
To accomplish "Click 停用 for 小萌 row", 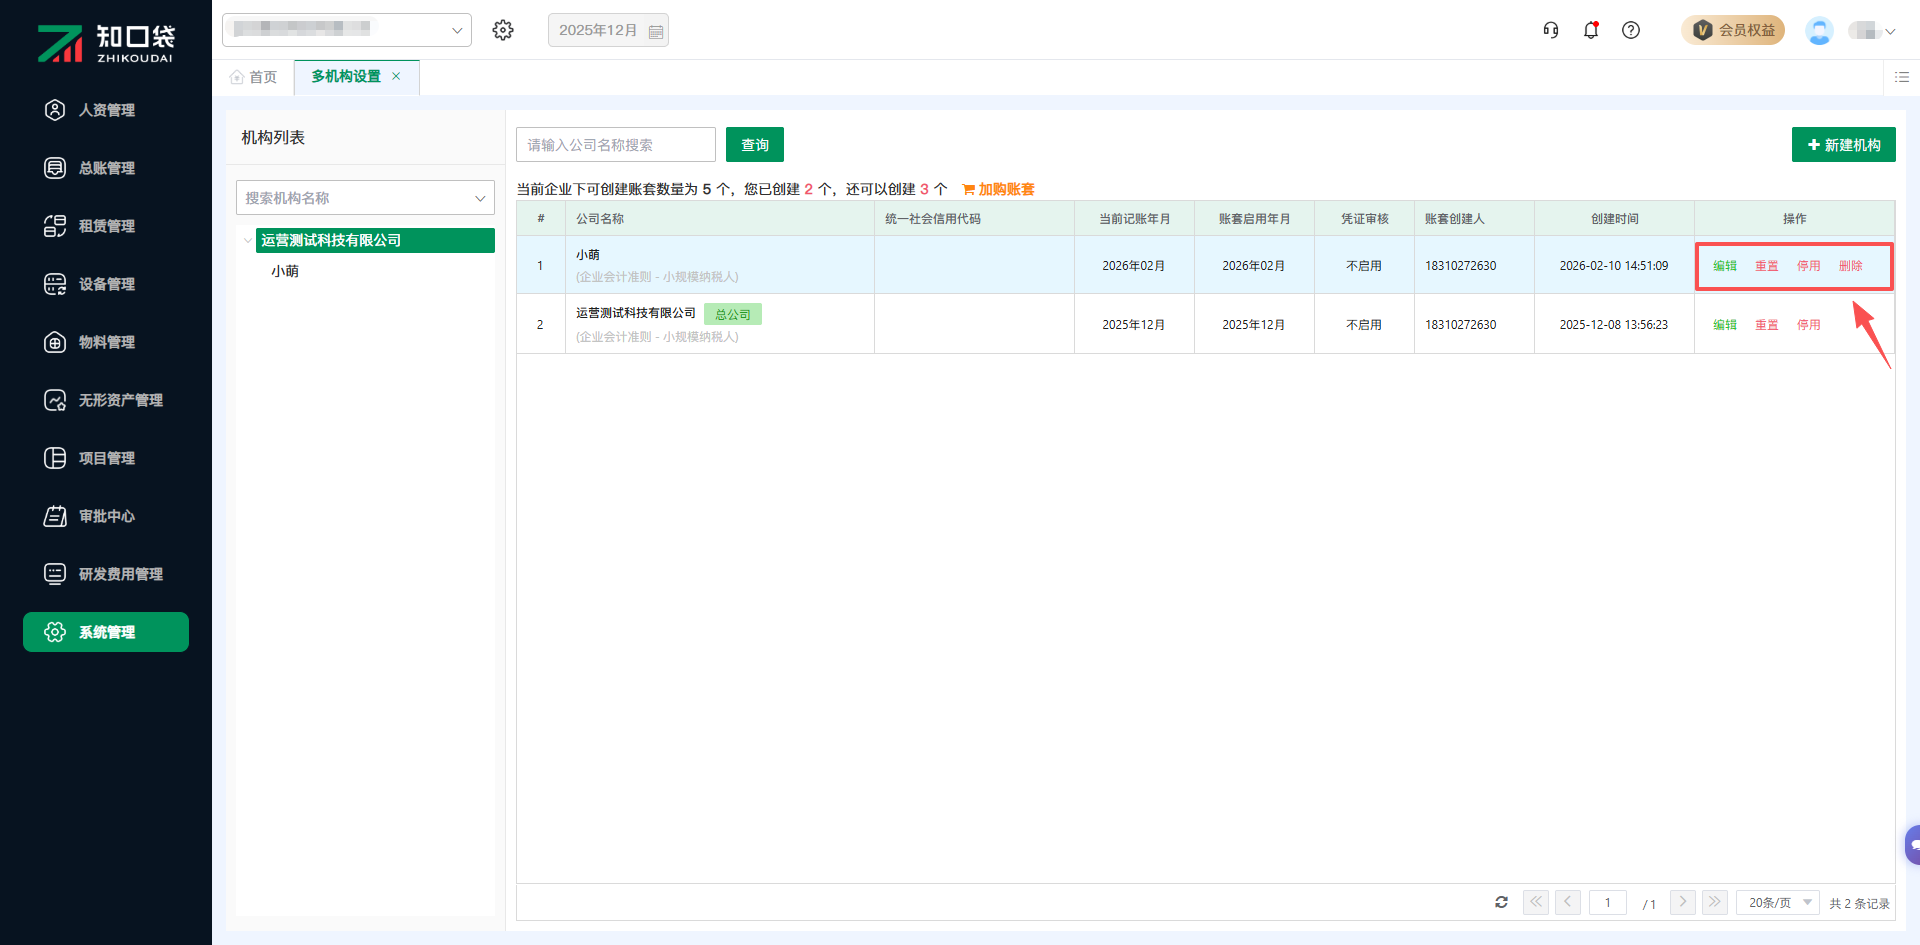I will click(1809, 266).
